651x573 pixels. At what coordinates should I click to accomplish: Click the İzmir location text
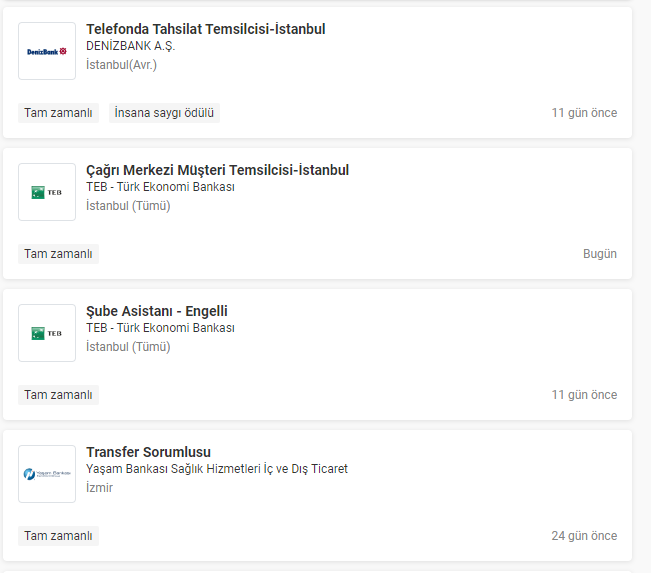tap(99, 488)
